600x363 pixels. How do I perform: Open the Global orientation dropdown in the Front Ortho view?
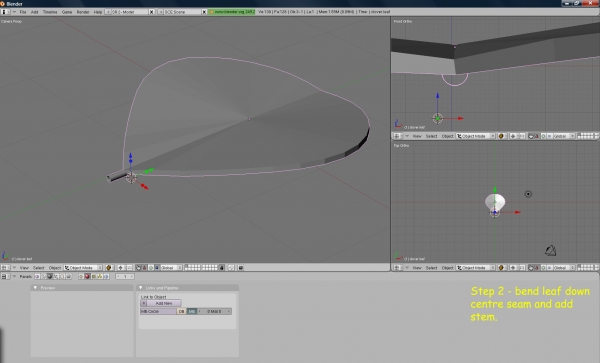(564, 136)
